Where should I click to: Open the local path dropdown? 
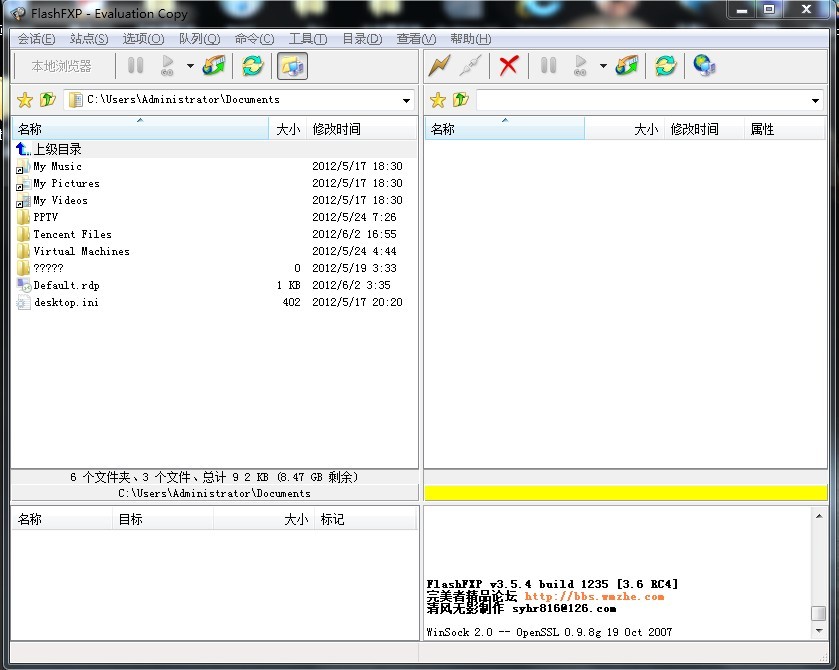pyautogui.click(x=406, y=100)
